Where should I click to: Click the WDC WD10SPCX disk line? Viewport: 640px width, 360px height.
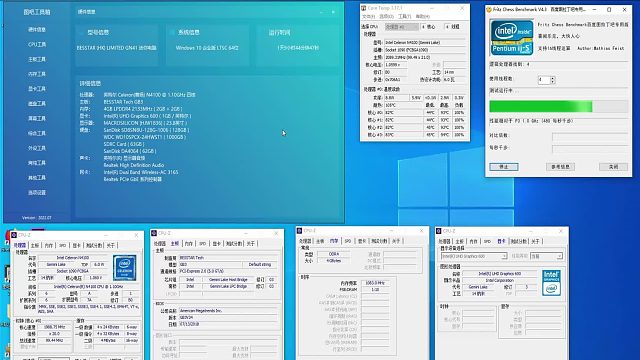point(144,137)
